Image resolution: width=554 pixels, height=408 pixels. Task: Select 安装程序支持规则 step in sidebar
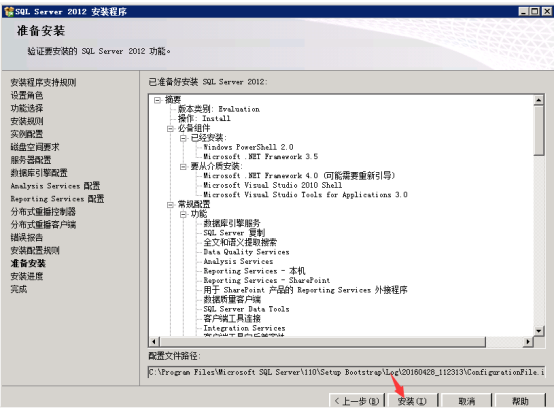[43, 82]
